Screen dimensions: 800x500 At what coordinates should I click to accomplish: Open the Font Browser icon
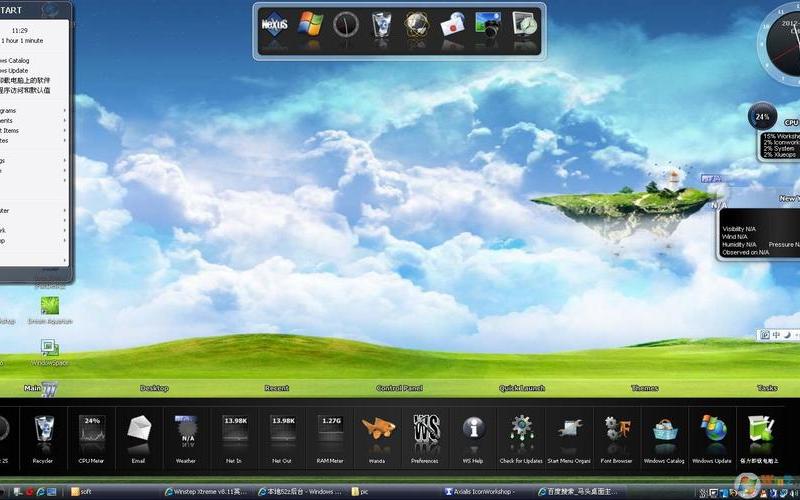(x=617, y=428)
